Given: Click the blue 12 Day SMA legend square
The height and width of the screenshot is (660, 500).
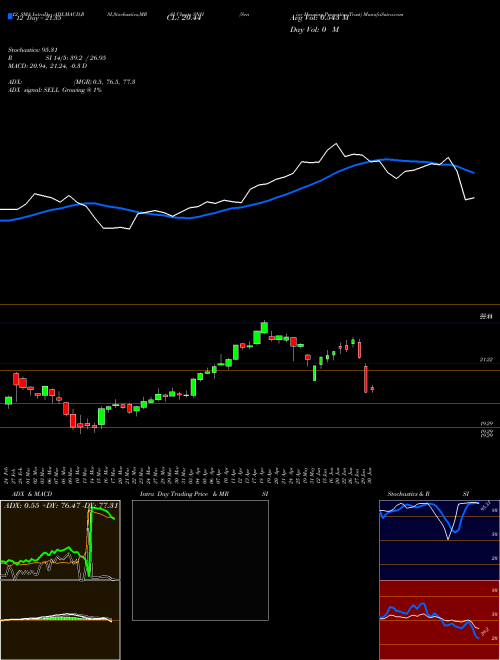Looking at the screenshot, I should pyautogui.click(x=10, y=17).
